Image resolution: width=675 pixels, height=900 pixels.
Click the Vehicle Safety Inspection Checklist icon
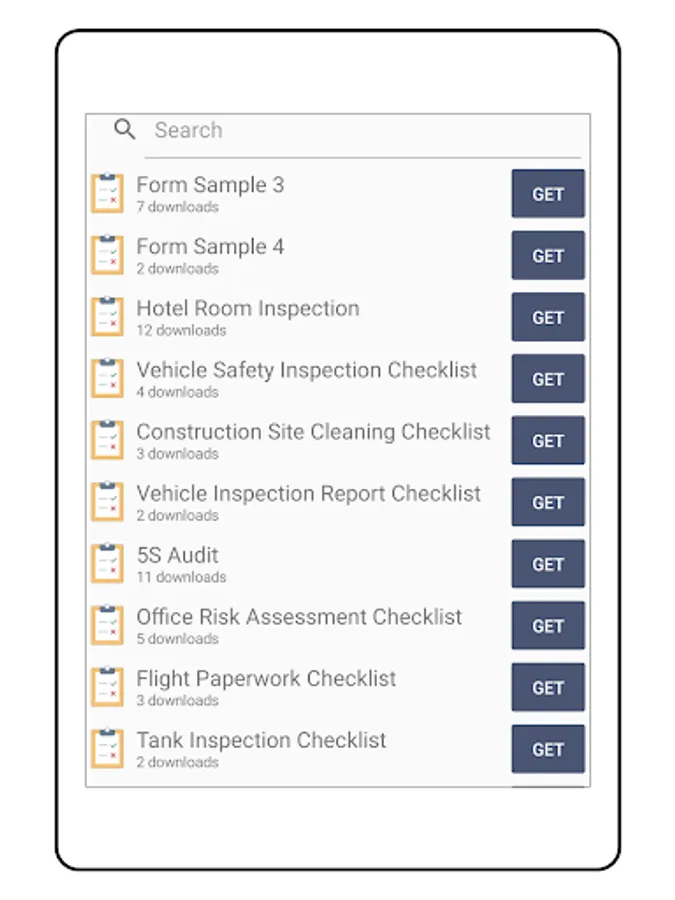point(107,379)
